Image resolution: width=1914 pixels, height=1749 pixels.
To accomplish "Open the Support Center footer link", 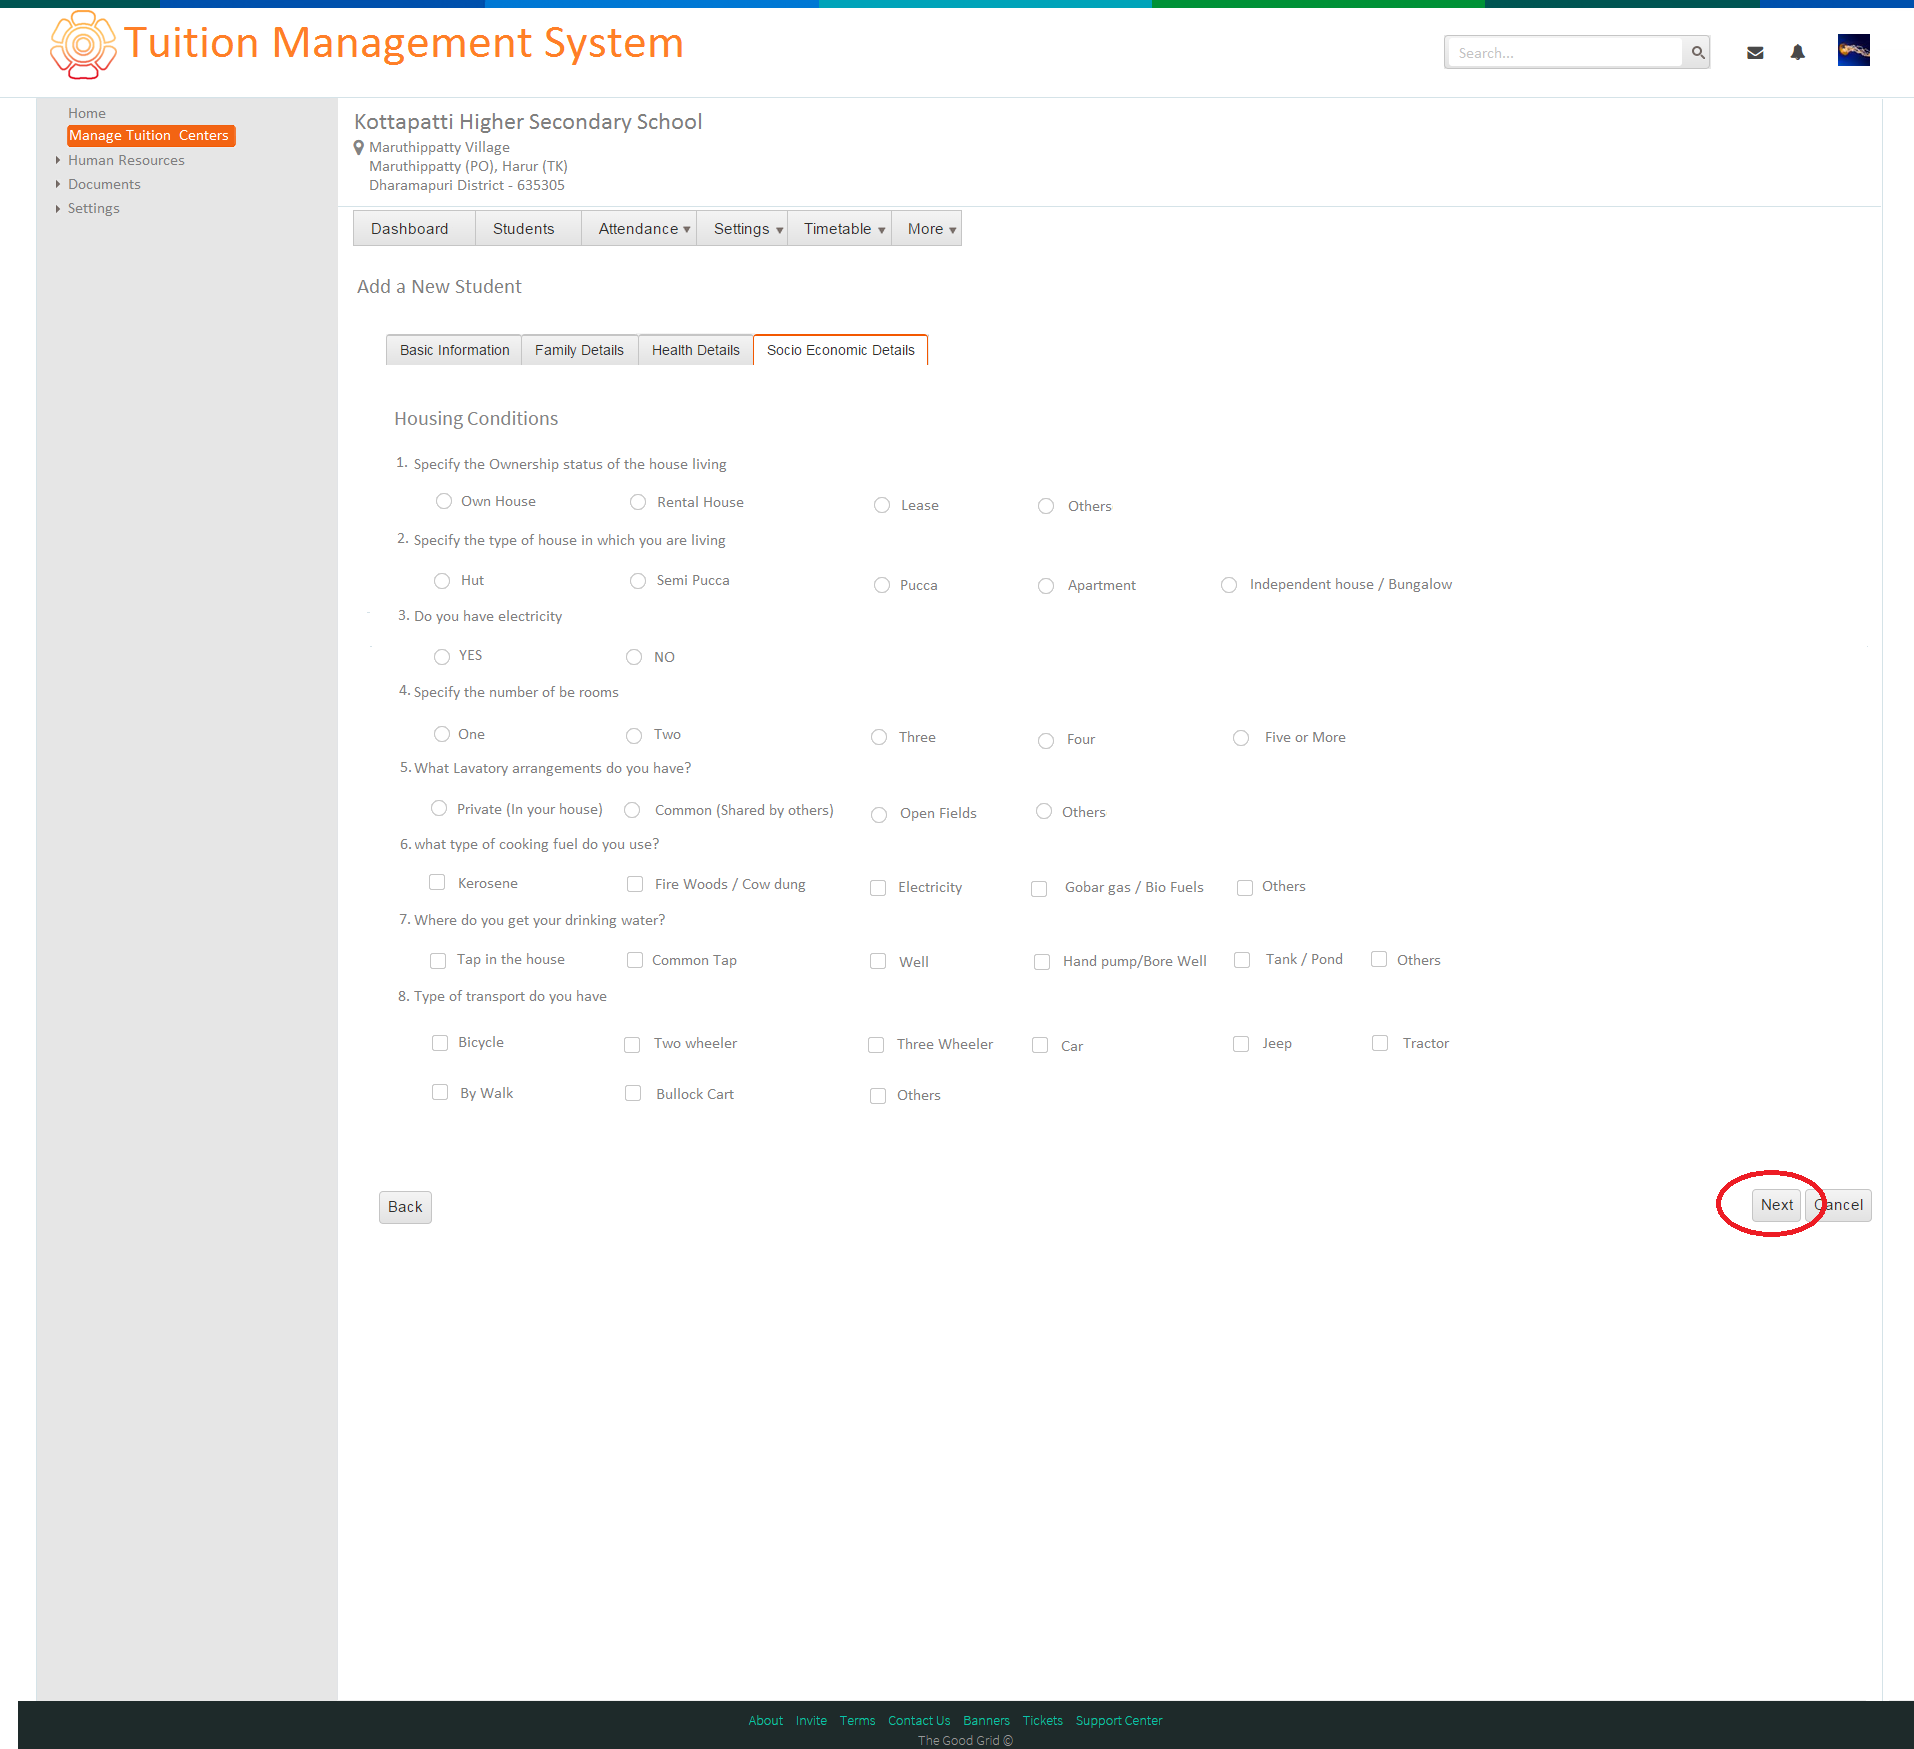I will point(1119,1721).
